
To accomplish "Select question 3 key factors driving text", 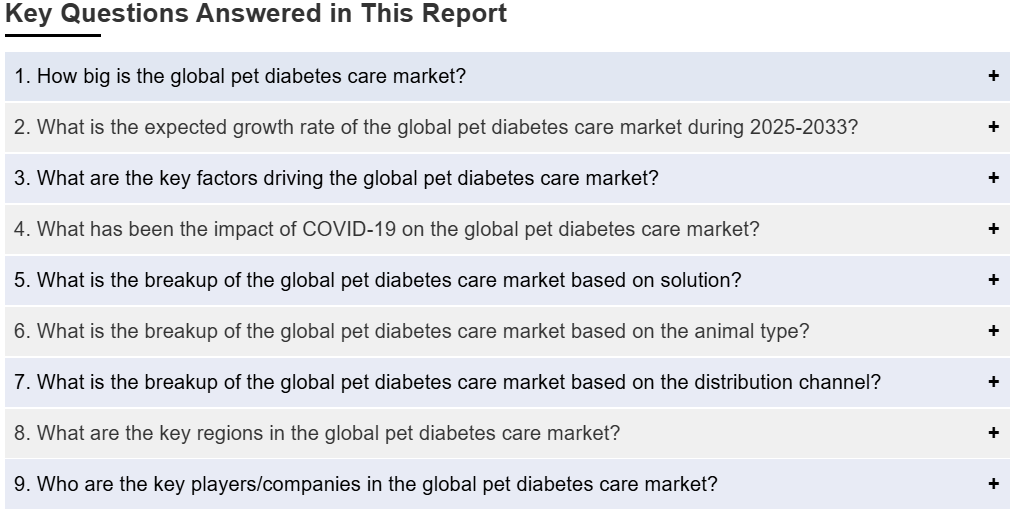I will 336,178.
